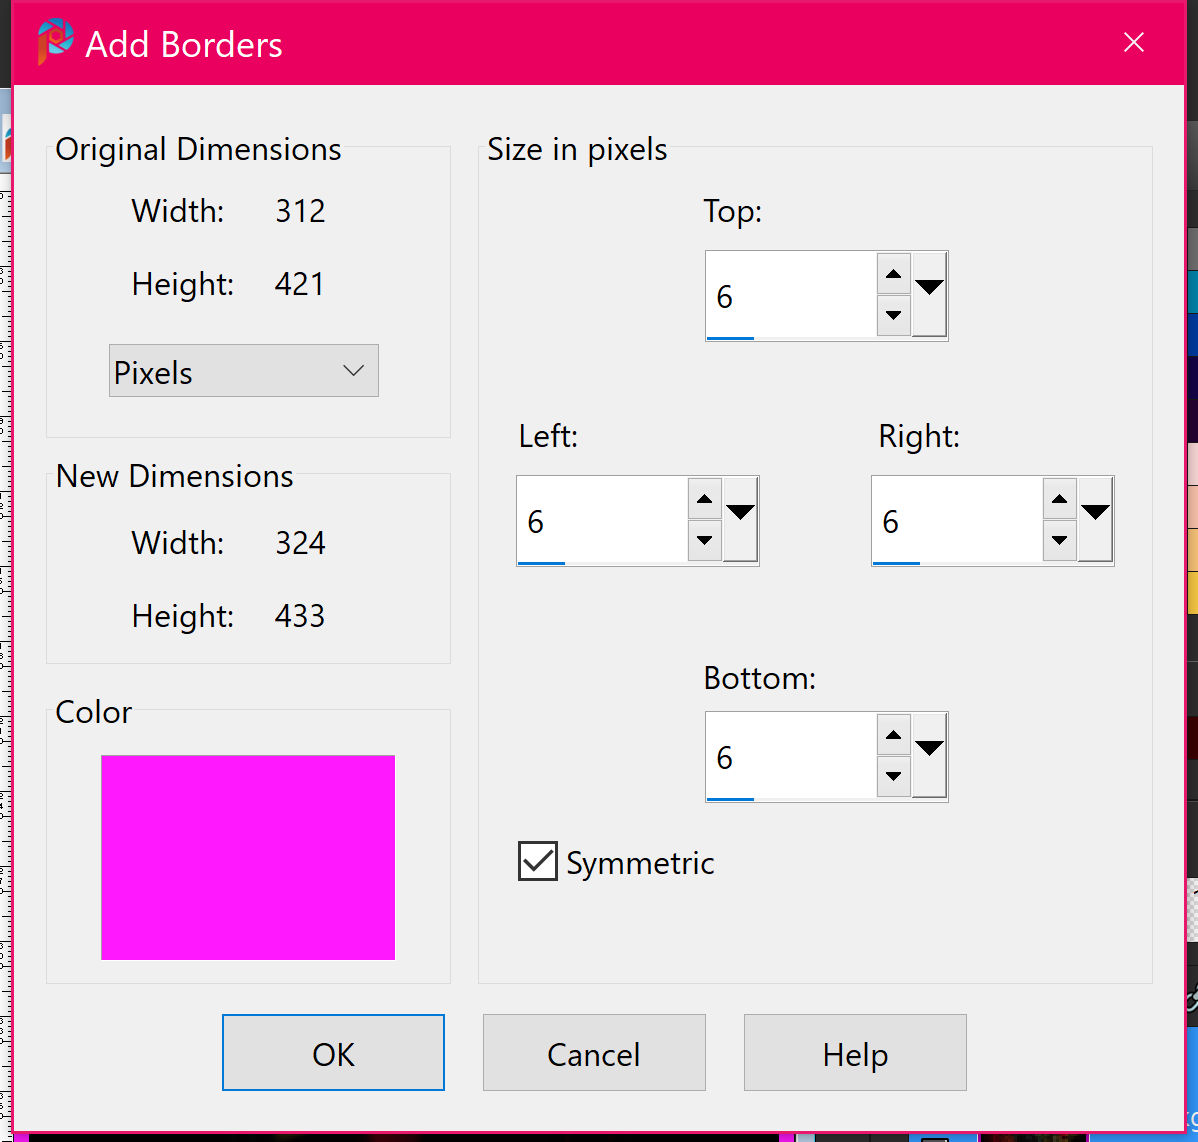Uncheck the Symmetric checkbox
Image resolution: width=1198 pixels, height=1142 pixels.
tap(538, 861)
